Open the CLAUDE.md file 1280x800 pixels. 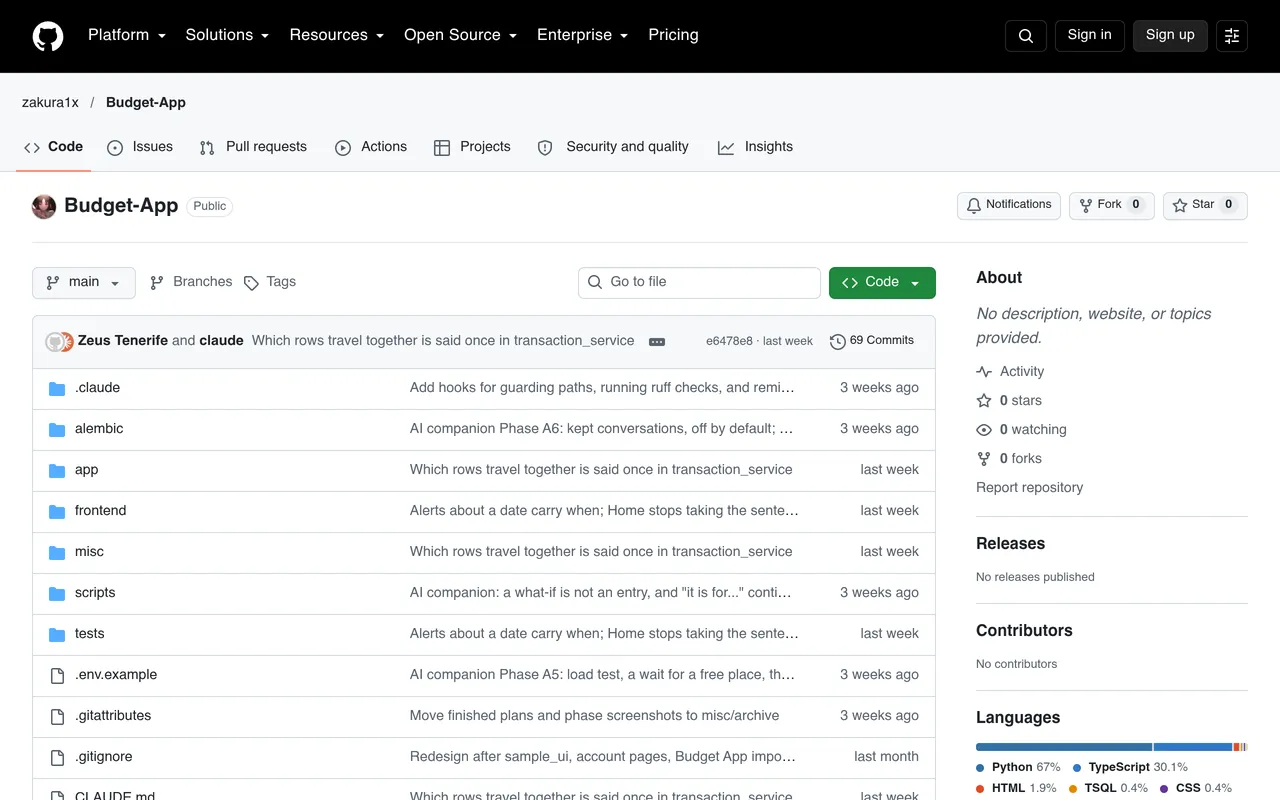115,796
